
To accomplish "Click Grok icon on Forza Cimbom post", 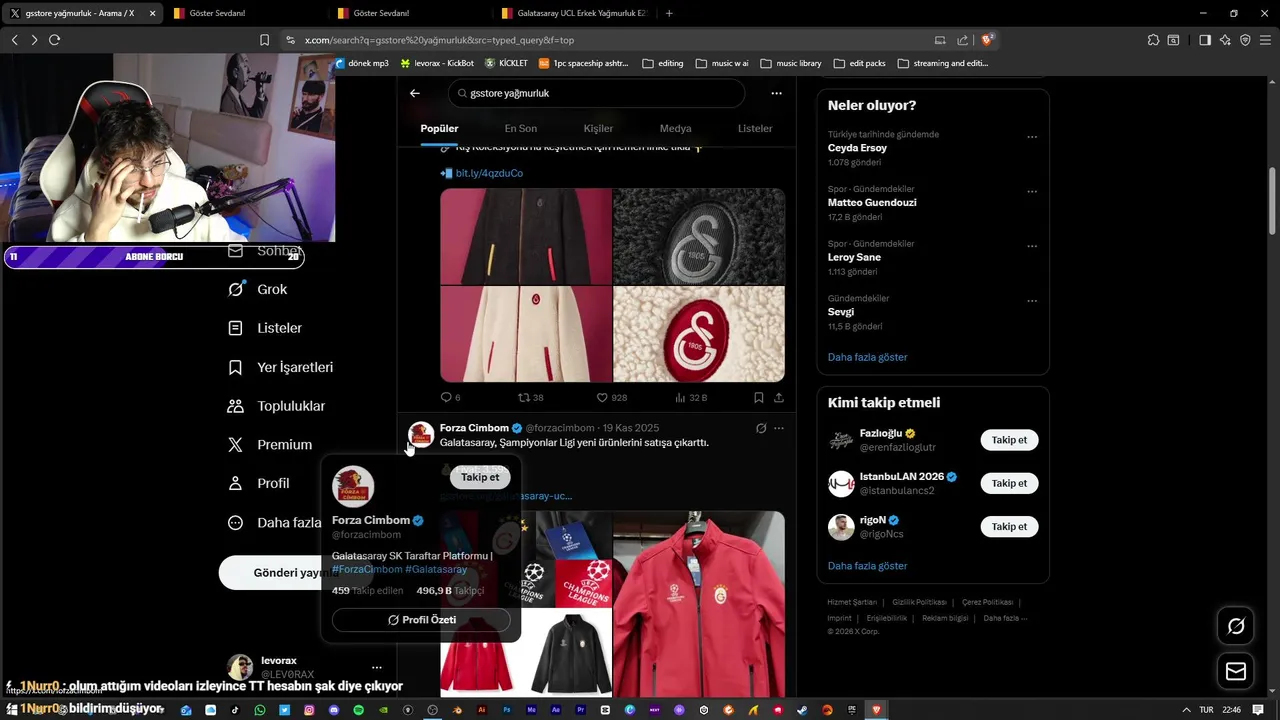I will [761, 428].
